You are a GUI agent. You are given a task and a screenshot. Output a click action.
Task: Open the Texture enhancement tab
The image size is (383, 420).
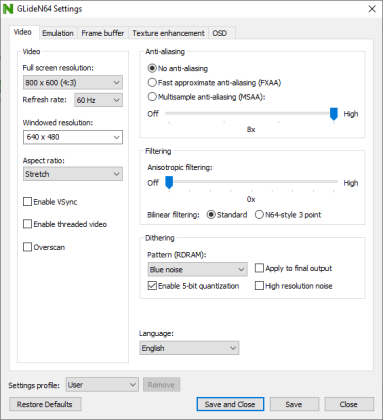[168, 33]
